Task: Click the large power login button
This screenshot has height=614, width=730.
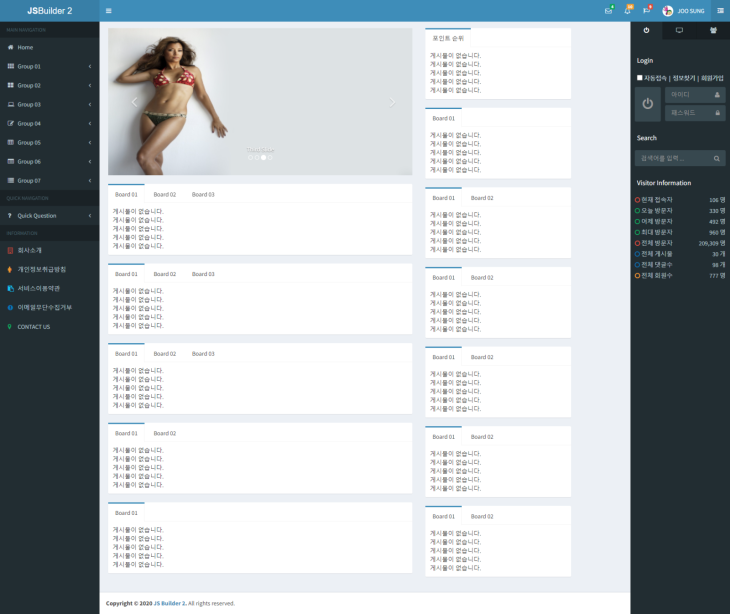Action: click(x=647, y=104)
